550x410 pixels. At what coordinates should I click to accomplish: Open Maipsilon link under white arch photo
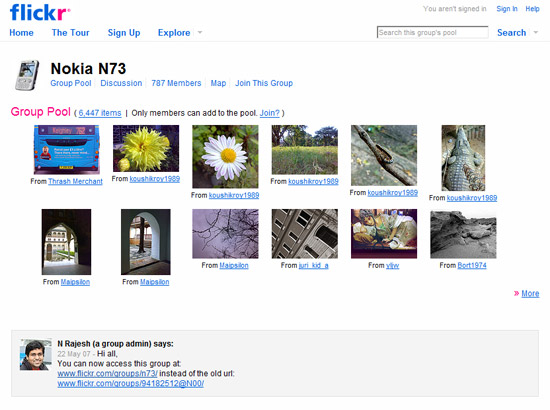[154, 282]
